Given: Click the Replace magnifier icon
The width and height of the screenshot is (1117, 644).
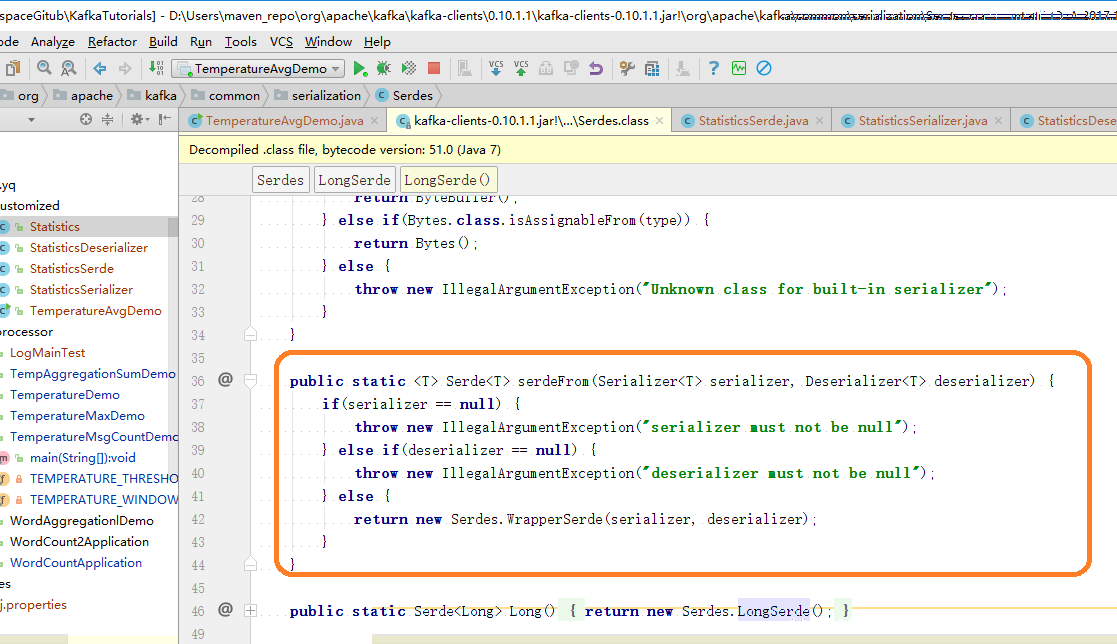Looking at the screenshot, I should click(68, 68).
